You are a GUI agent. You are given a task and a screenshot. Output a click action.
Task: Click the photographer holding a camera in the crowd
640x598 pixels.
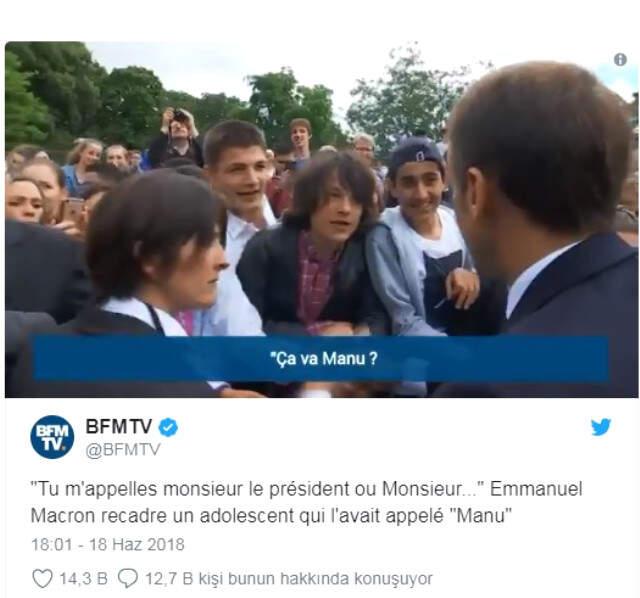[176, 135]
